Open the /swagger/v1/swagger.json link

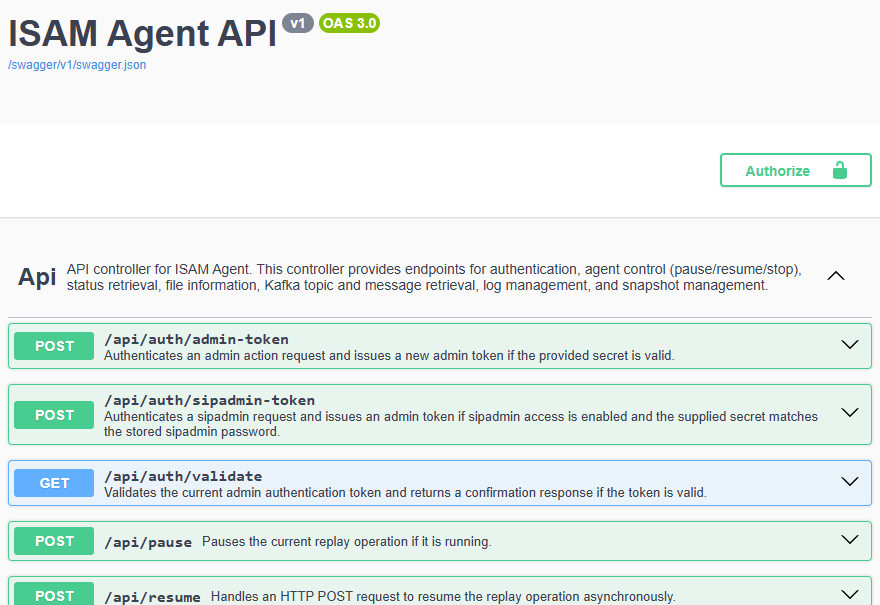(x=77, y=65)
